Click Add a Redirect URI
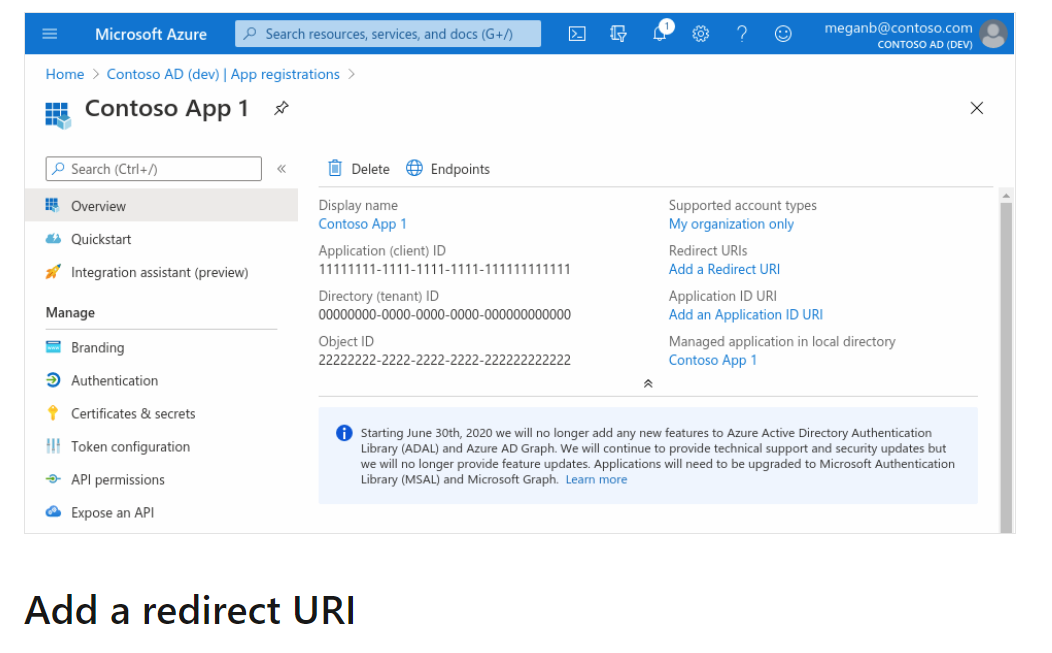The width and height of the screenshot is (1052, 653). click(724, 269)
